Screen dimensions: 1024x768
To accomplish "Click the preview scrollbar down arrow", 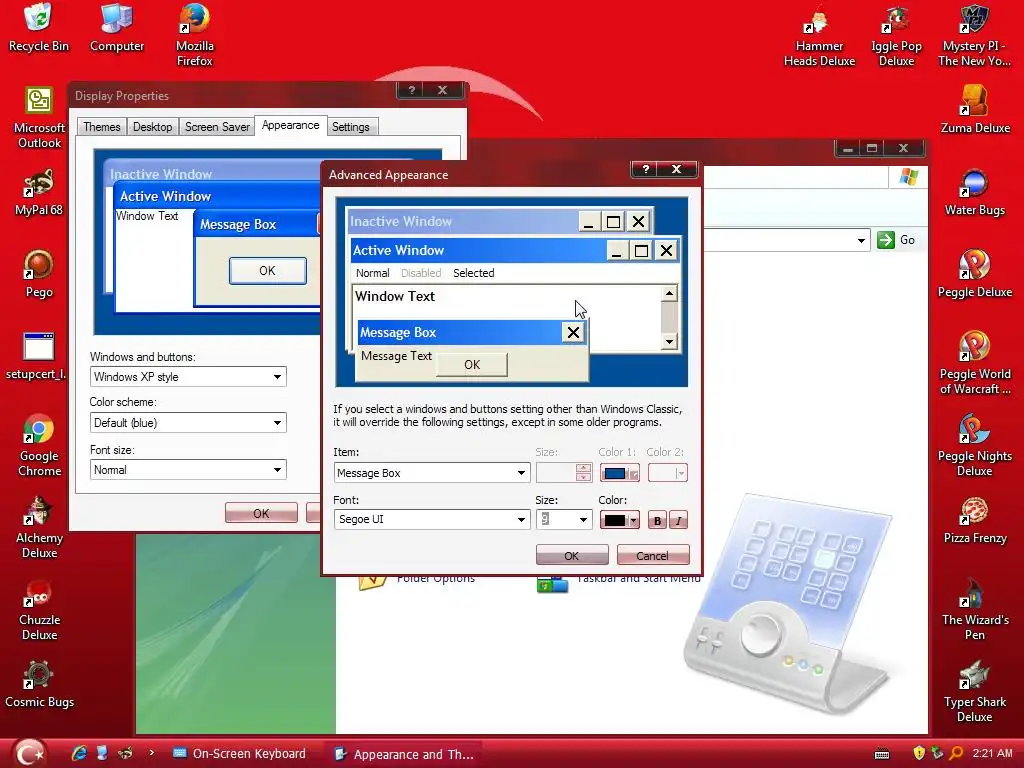I will click(669, 342).
